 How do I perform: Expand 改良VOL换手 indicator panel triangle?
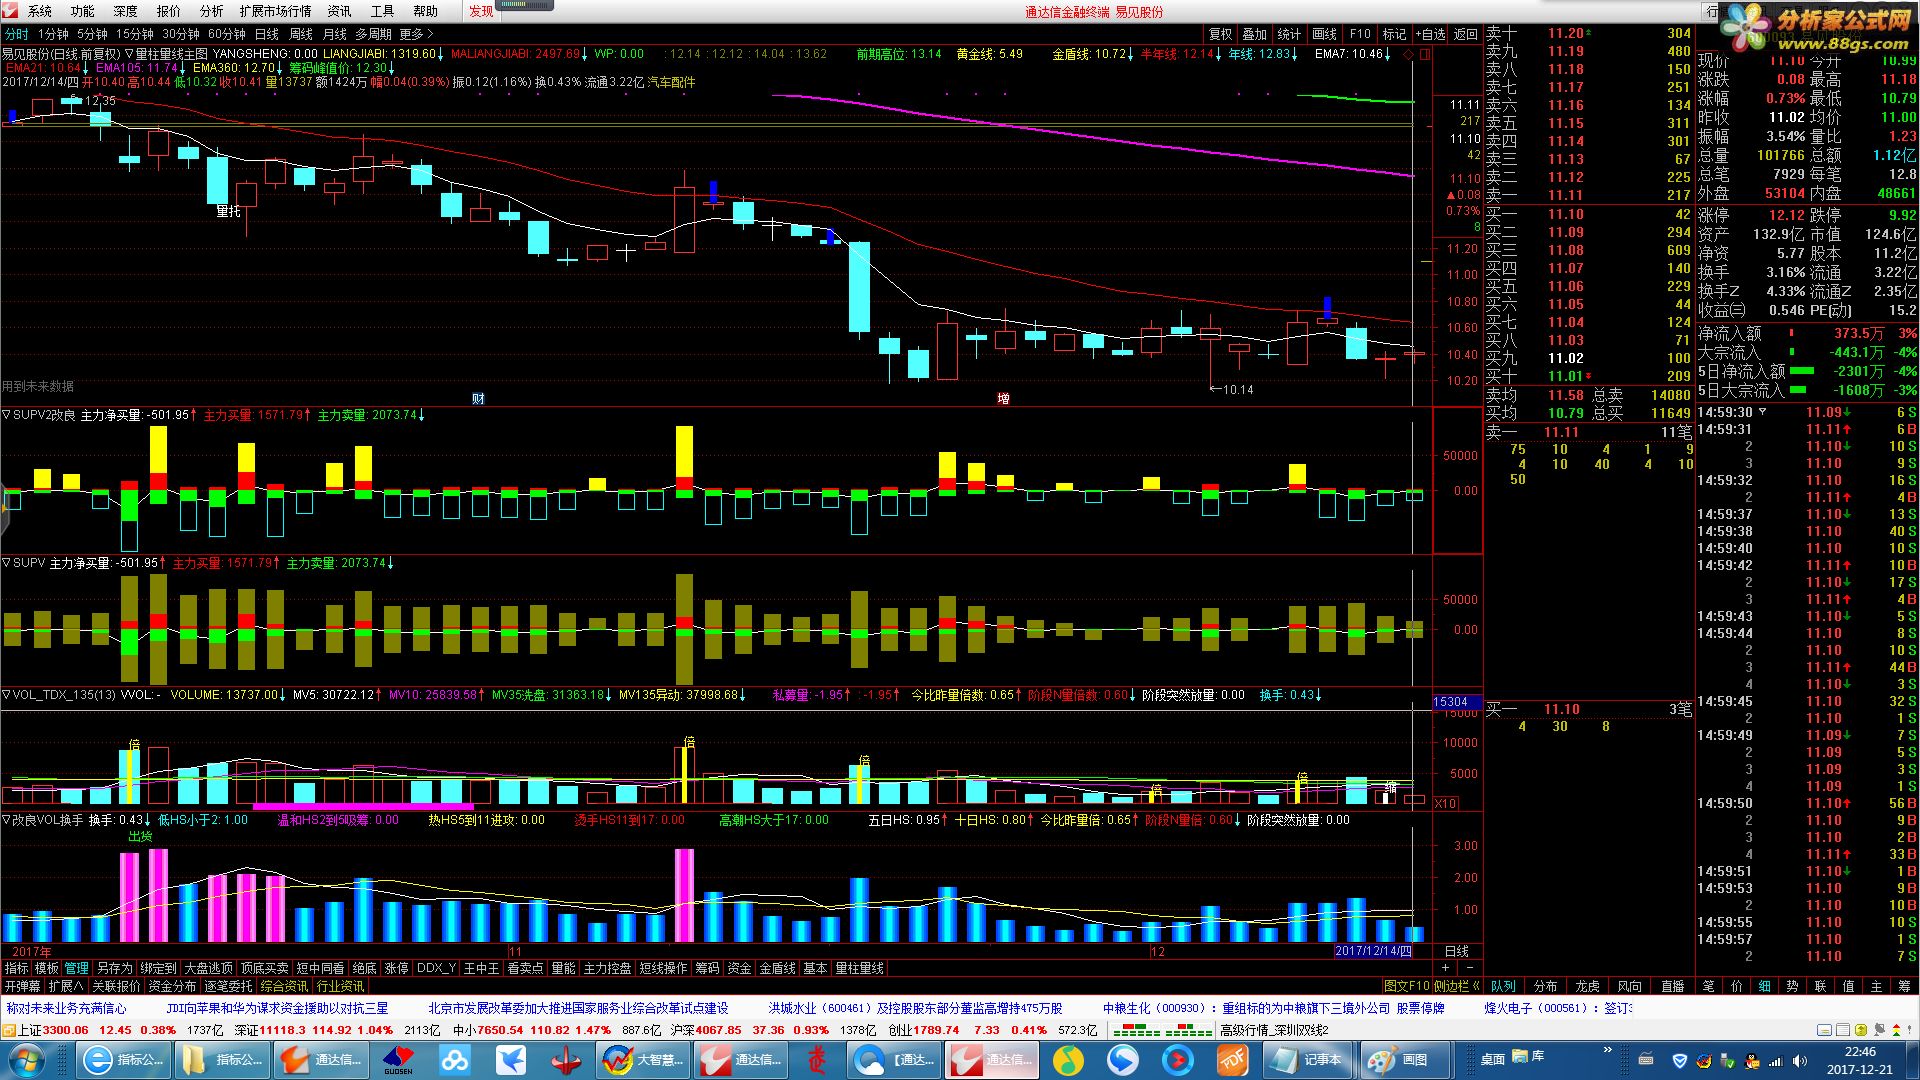(6, 820)
